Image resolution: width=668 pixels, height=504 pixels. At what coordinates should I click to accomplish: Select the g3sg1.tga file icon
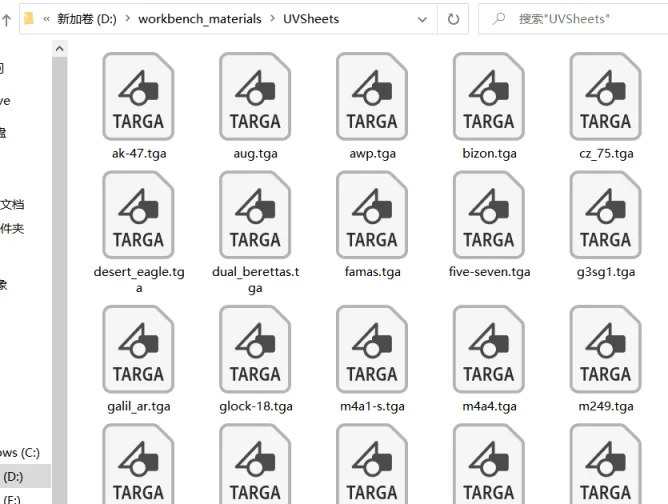coord(605,215)
